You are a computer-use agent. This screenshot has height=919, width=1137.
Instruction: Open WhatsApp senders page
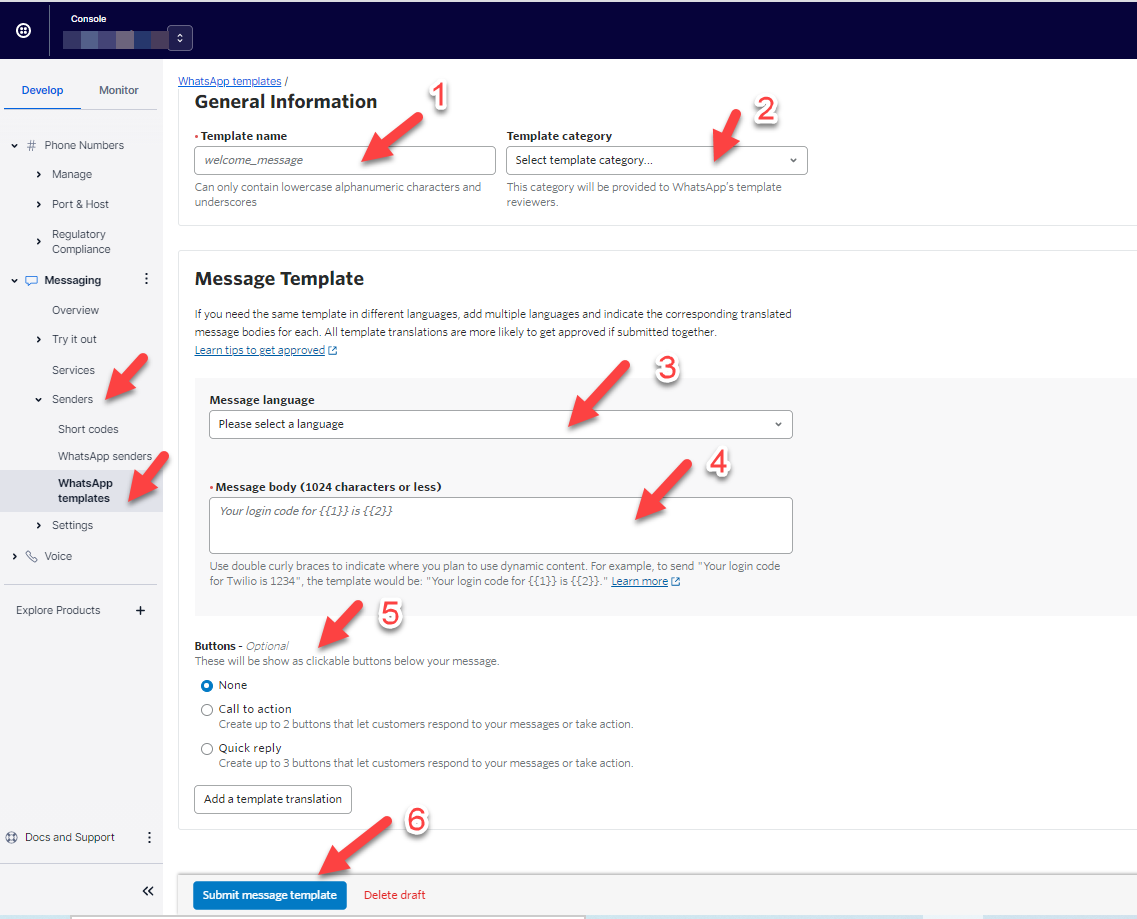[105, 456]
